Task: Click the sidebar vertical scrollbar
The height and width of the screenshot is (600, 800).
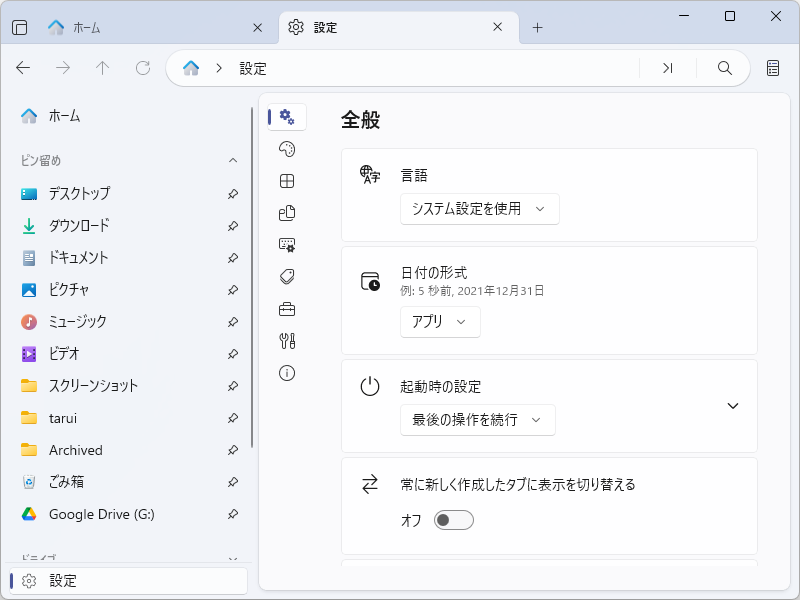Action: point(252,278)
